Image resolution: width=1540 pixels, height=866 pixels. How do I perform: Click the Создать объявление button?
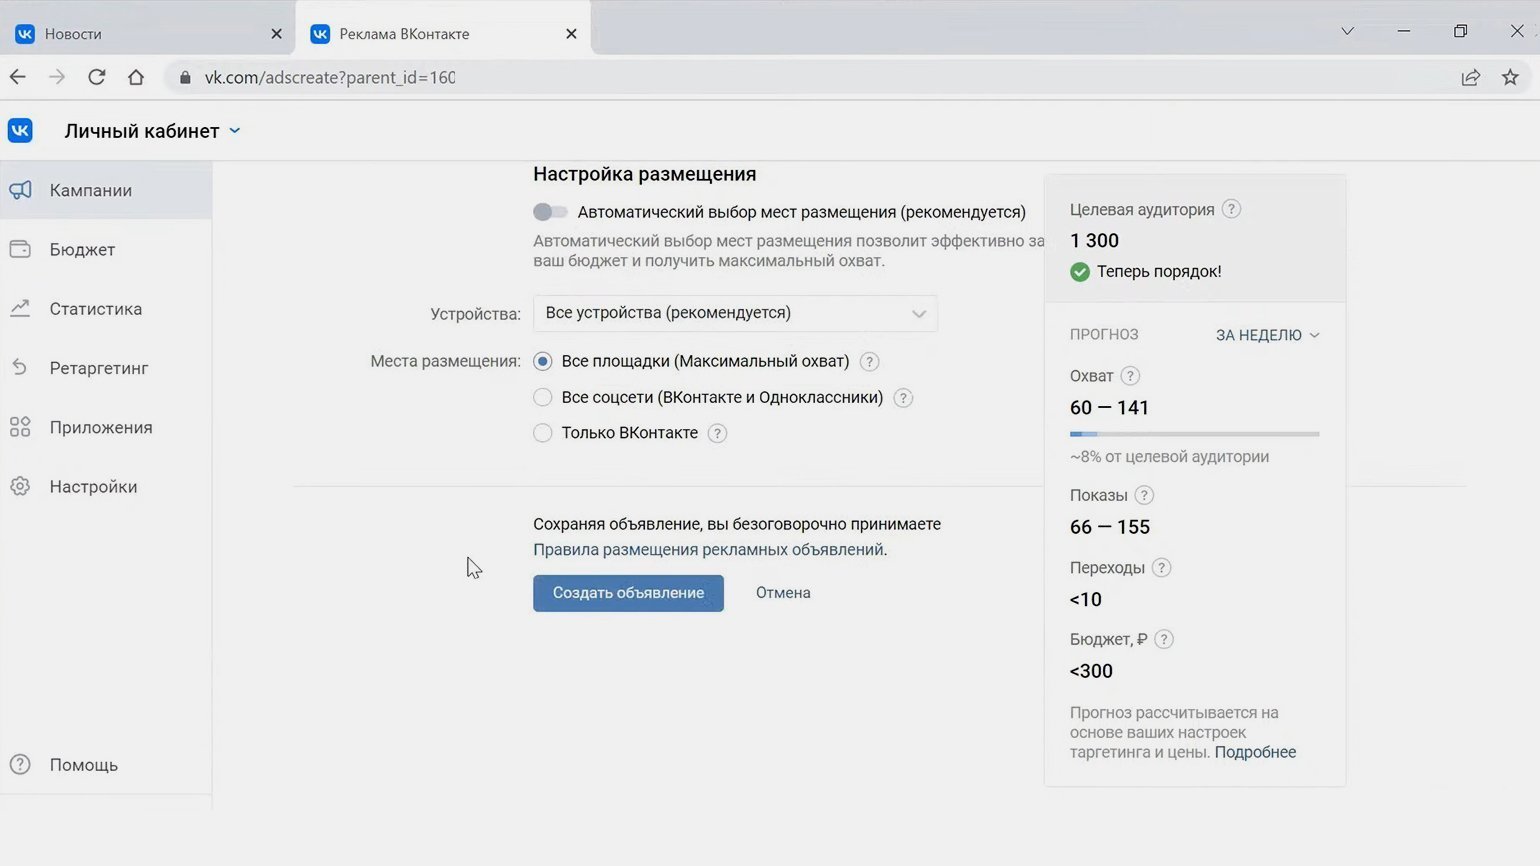628,593
